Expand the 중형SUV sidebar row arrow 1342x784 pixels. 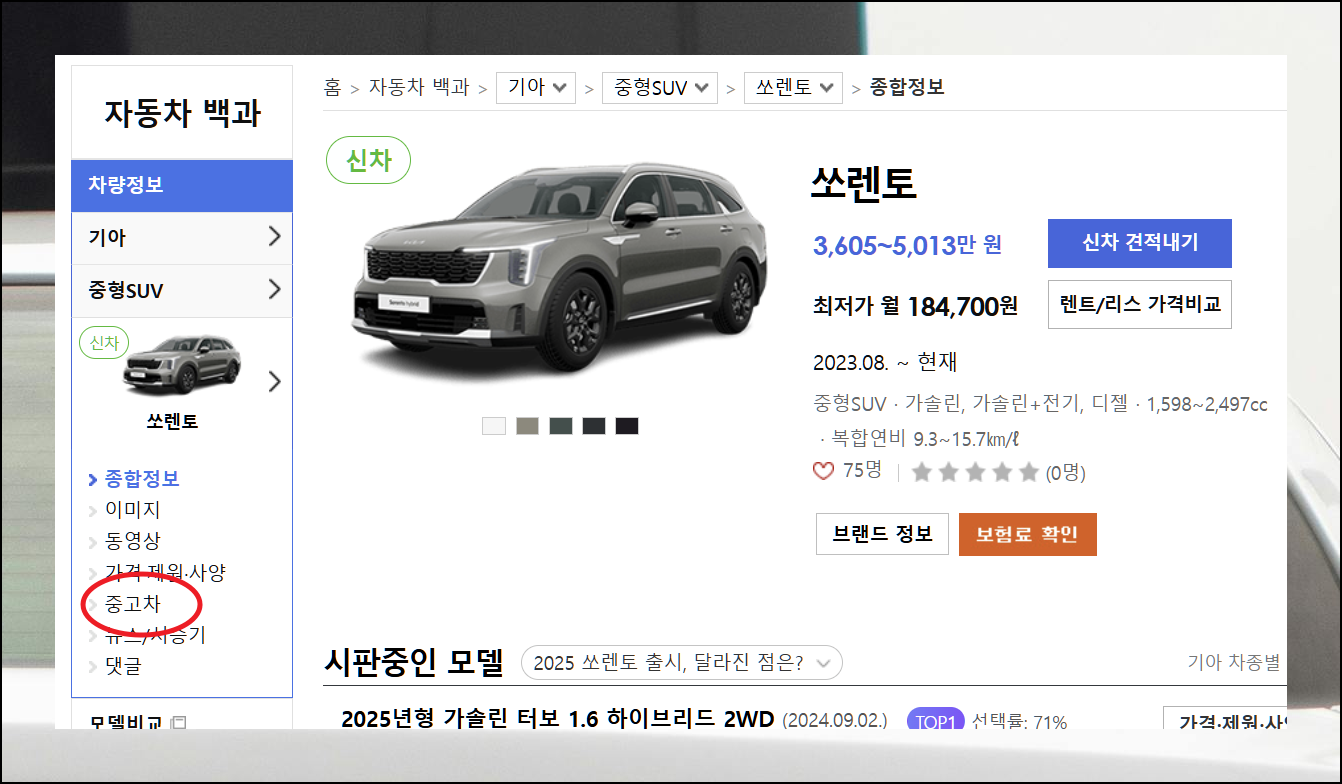coord(275,290)
